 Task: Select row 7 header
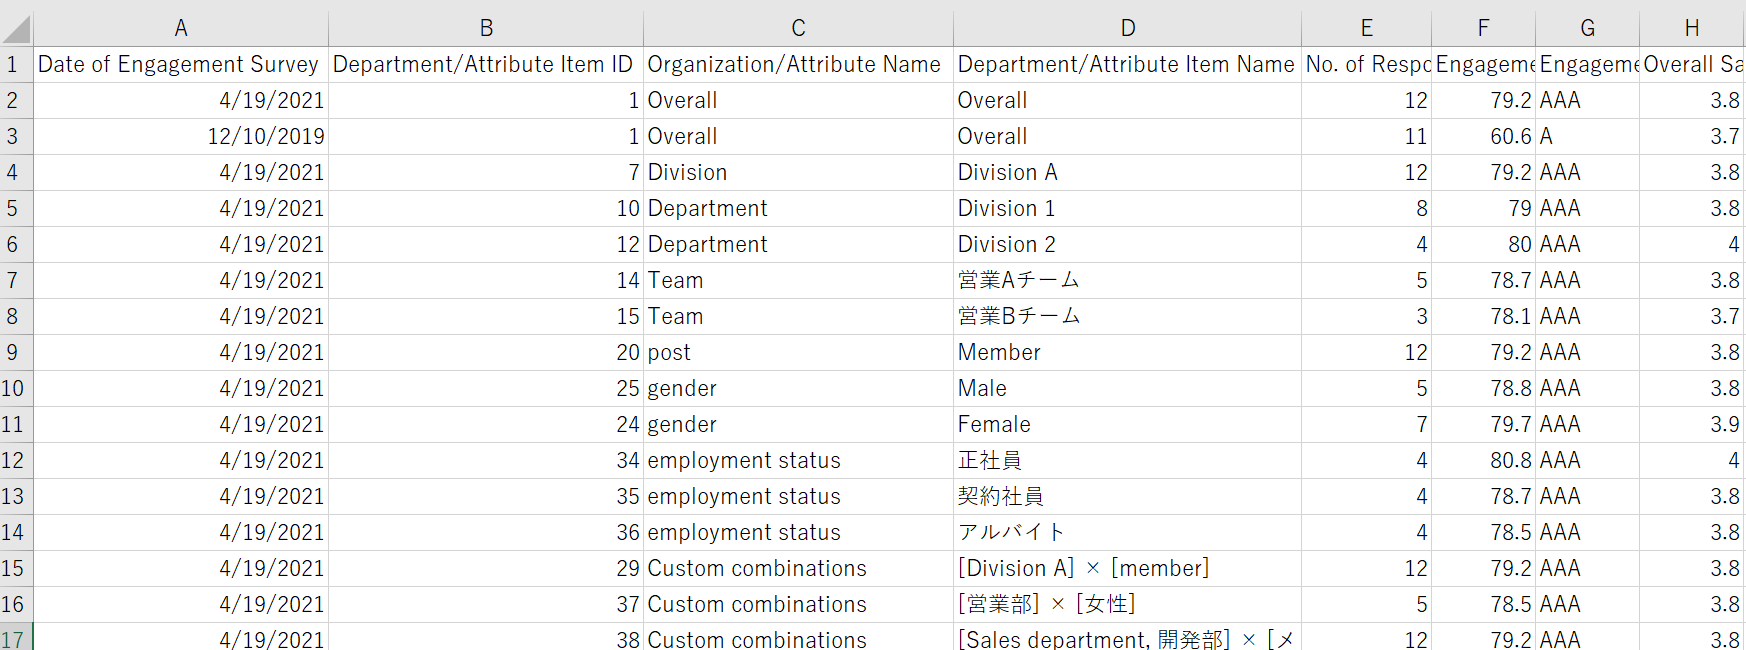click(x=13, y=281)
